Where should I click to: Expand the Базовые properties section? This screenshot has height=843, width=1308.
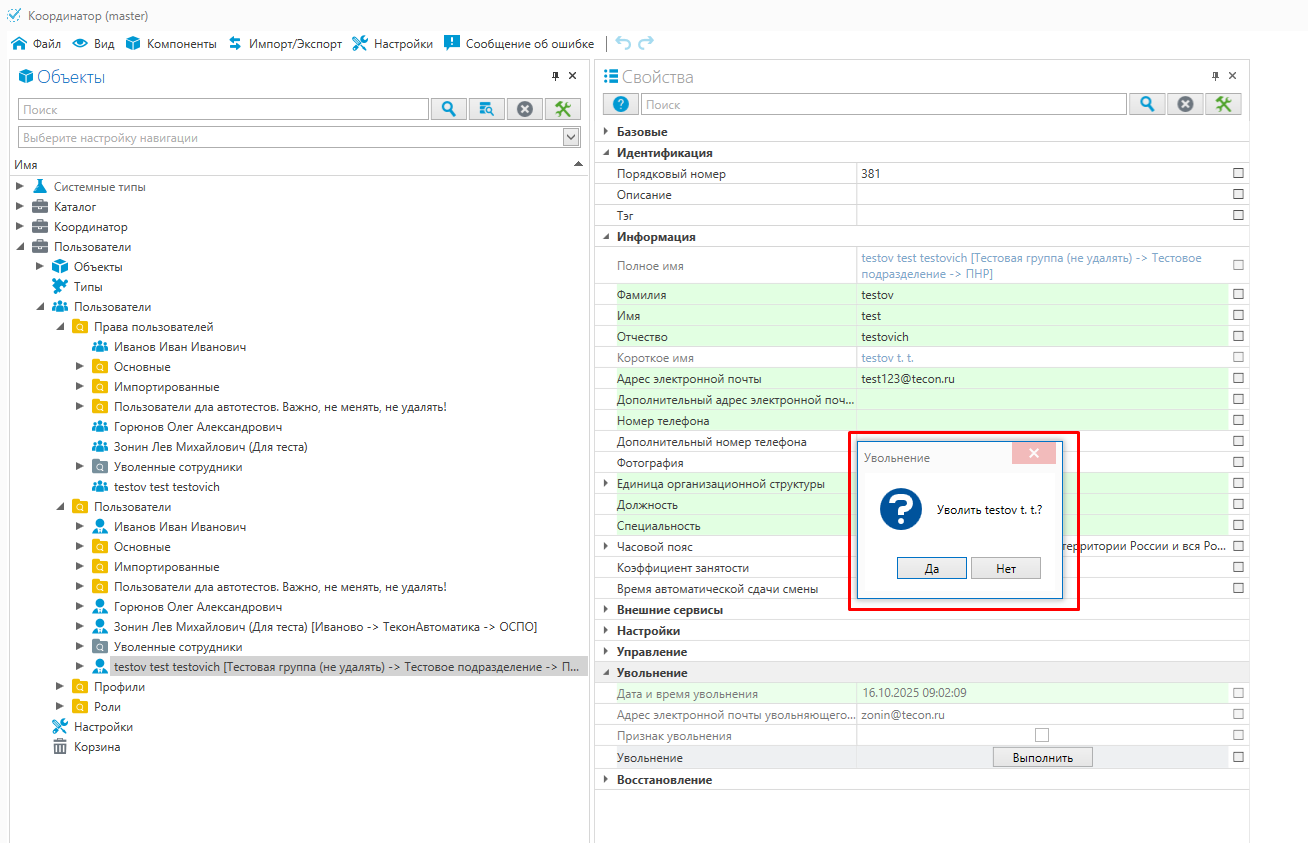coord(605,132)
